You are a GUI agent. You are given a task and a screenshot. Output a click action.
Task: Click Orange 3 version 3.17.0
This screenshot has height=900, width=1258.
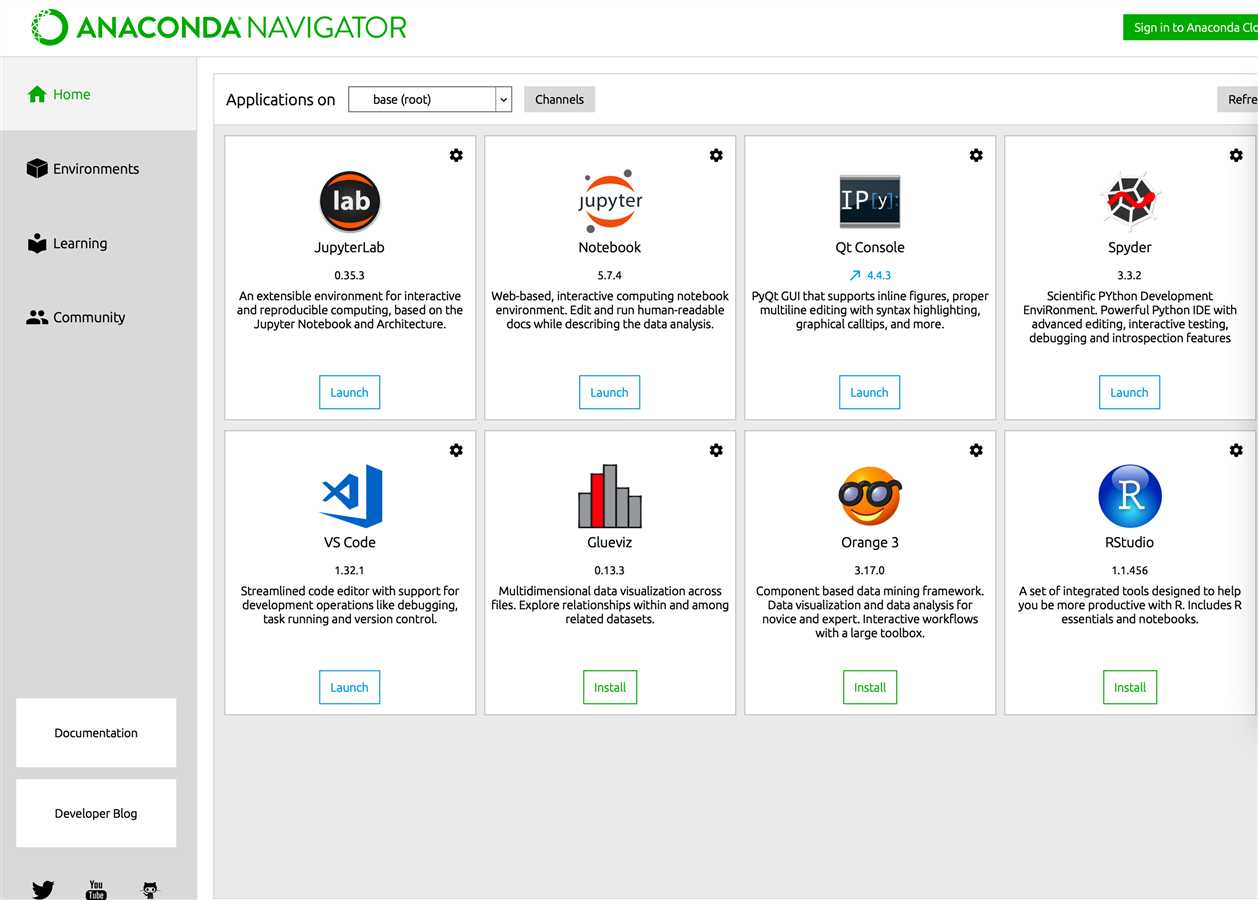pos(870,570)
